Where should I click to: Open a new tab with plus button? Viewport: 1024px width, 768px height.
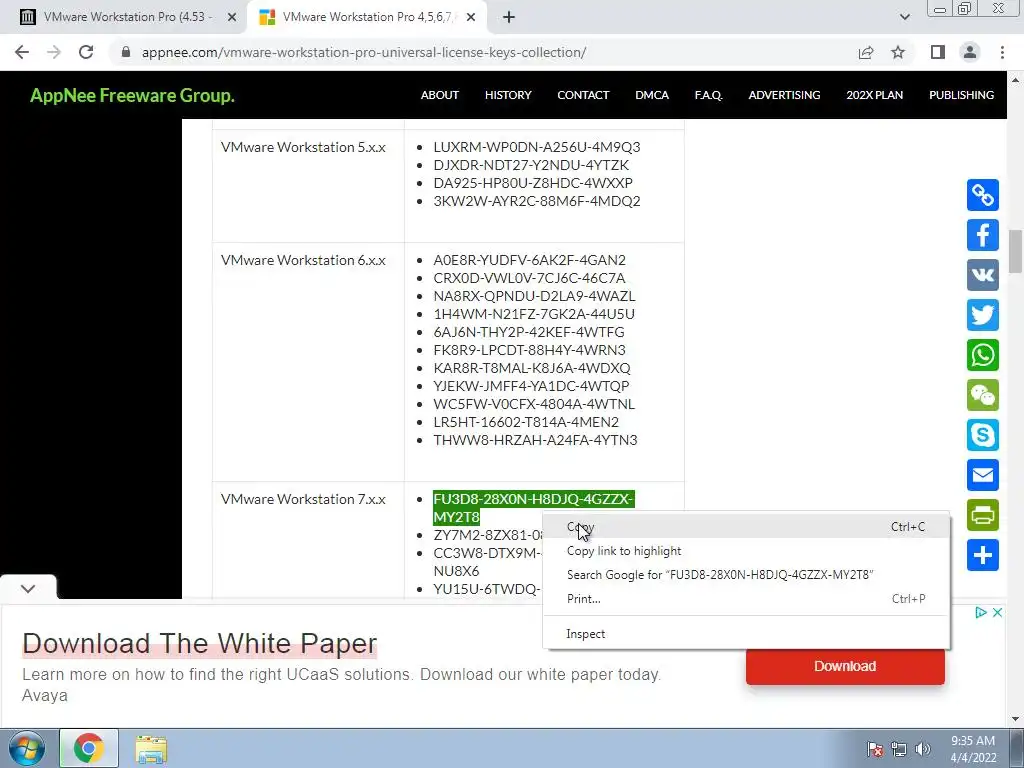click(x=509, y=17)
